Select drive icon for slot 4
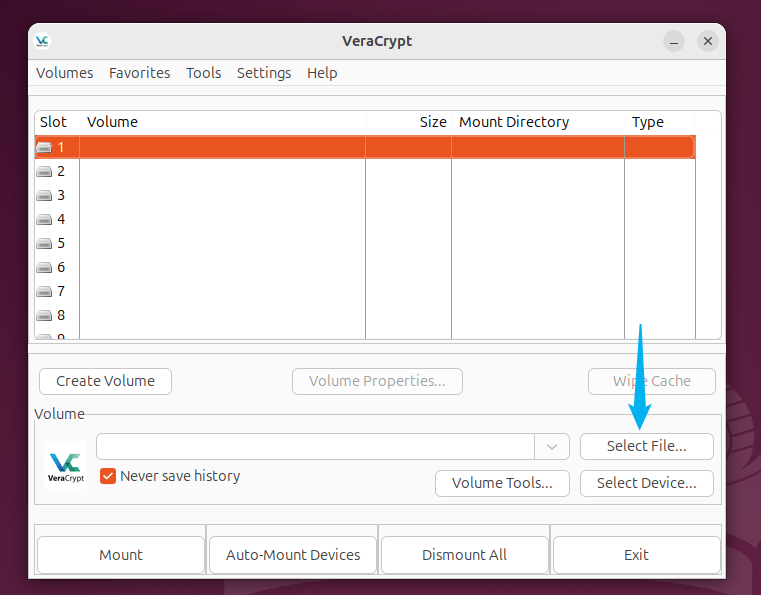 pos(44,219)
